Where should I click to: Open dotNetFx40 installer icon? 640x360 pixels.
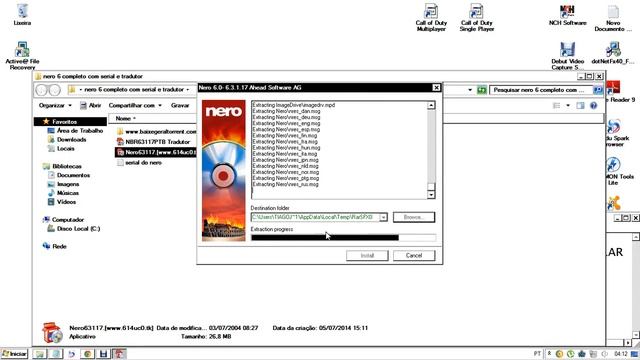613,53
